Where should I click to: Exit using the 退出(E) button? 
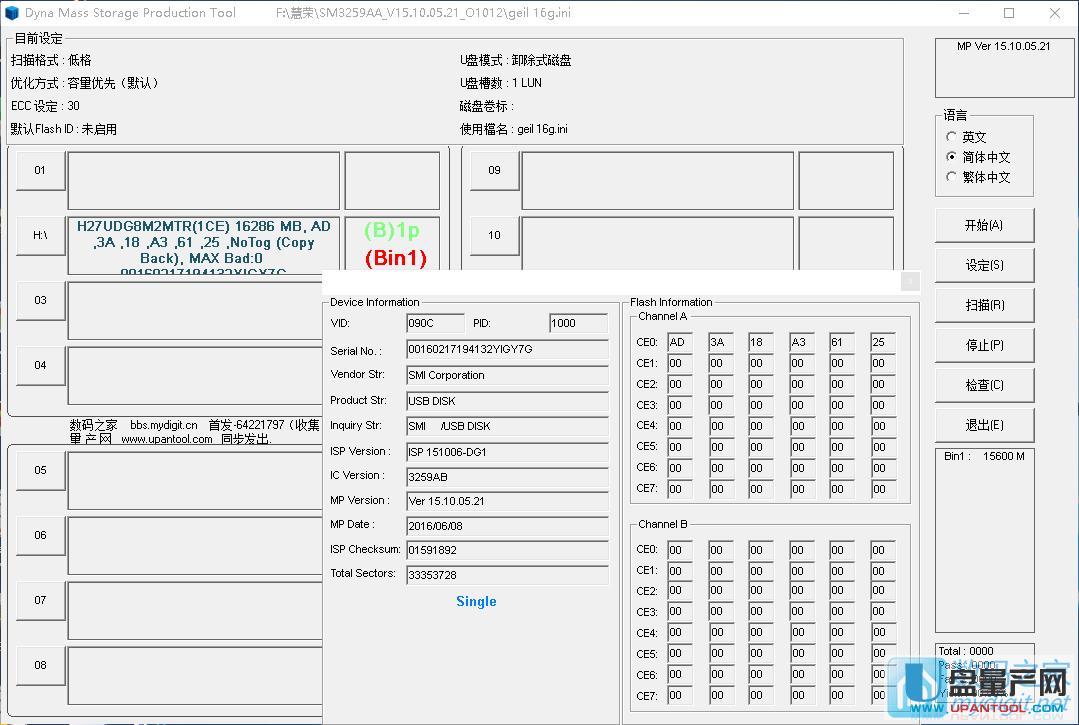pos(984,425)
